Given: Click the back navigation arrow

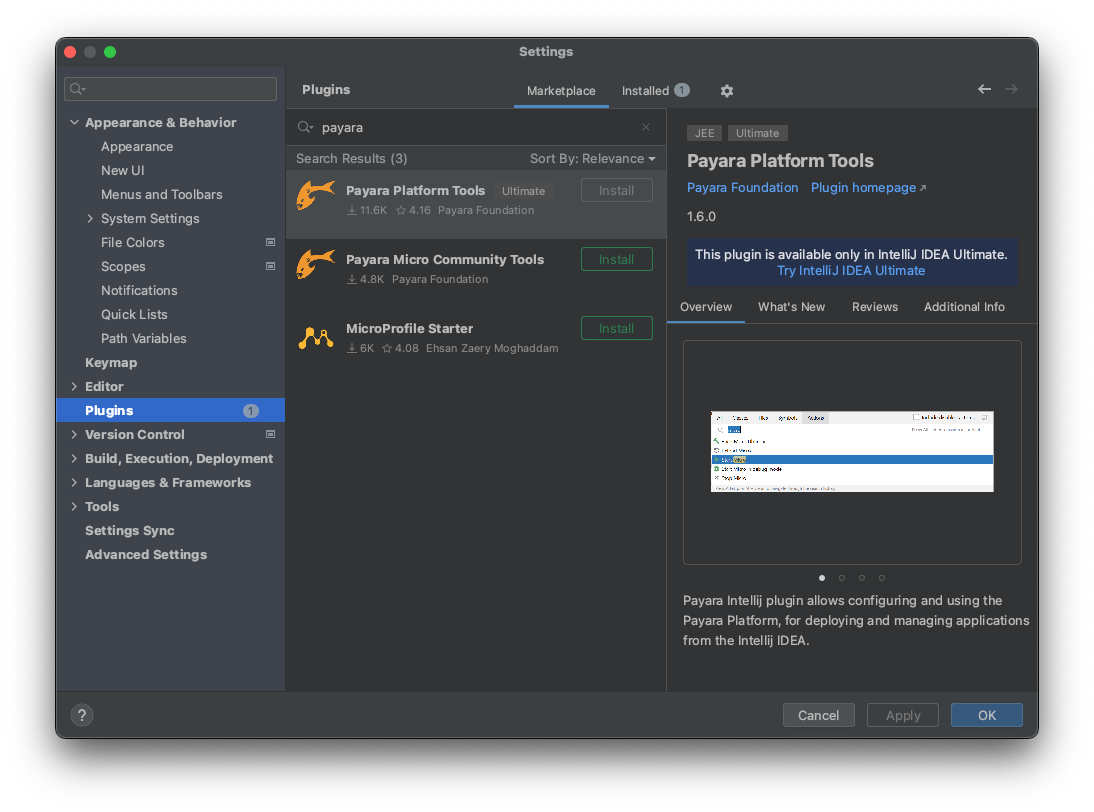Looking at the screenshot, I should [984, 89].
